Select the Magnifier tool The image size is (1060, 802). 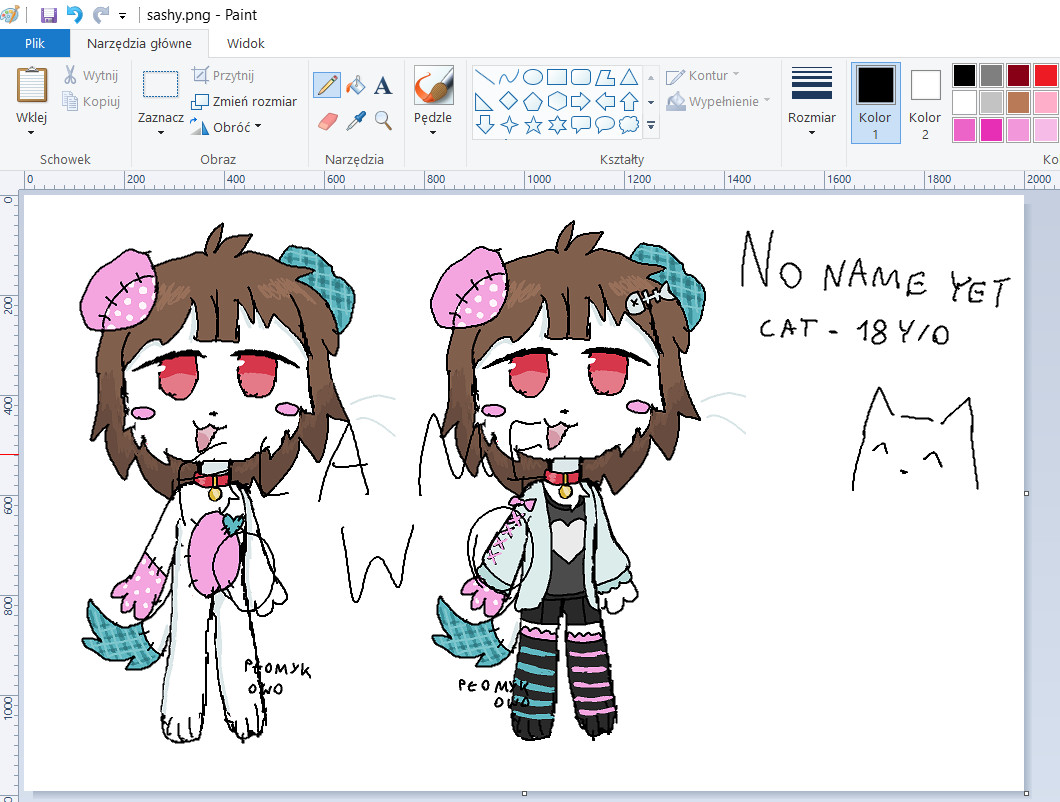coord(382,121)
